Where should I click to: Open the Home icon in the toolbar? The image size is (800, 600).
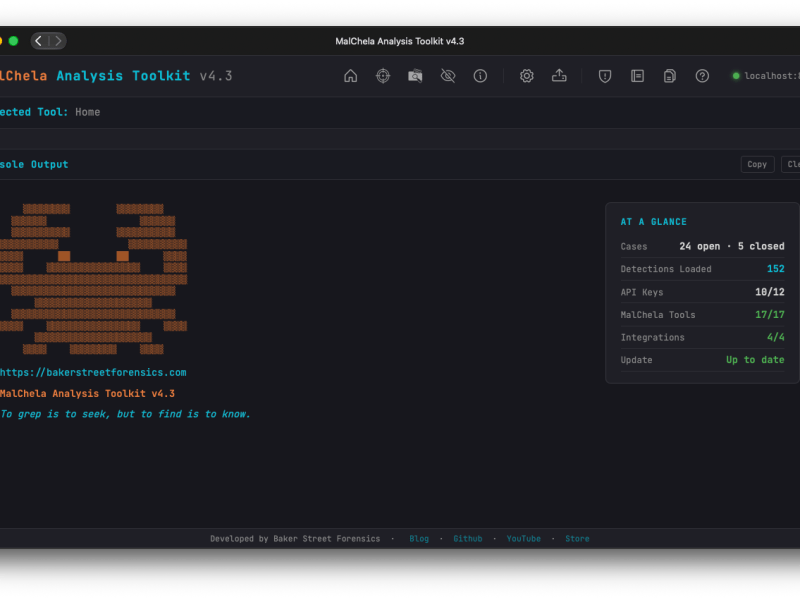click(x=351, y=76)
